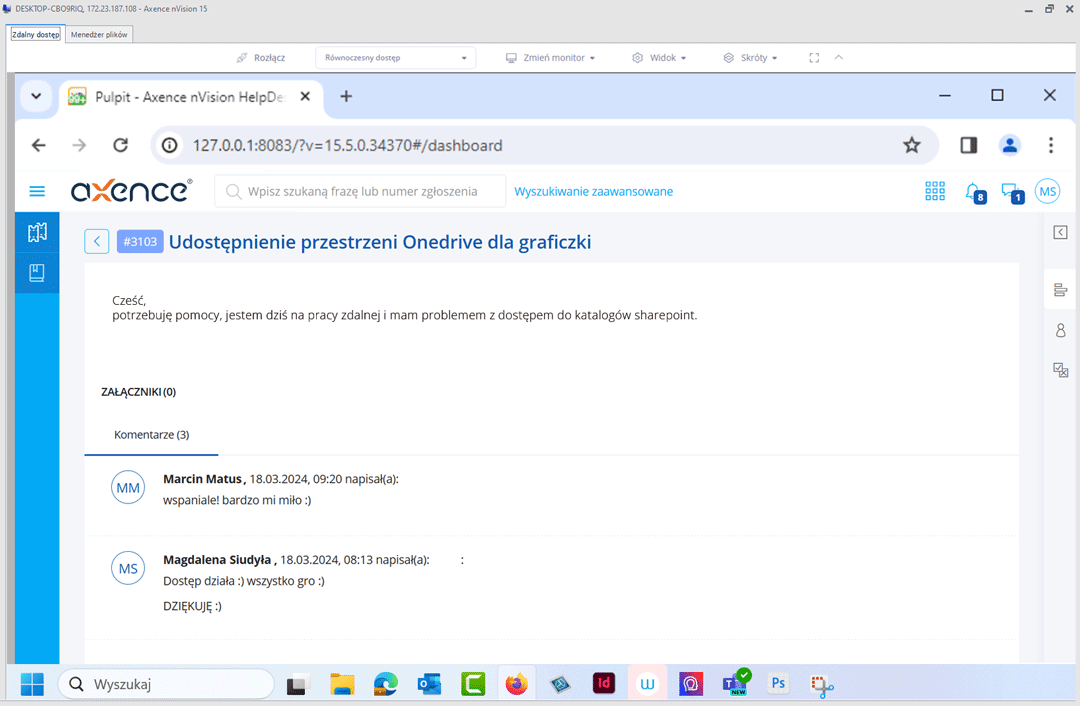Open the ticket details panel icon
The image size is (1080, 706).
1060,289
